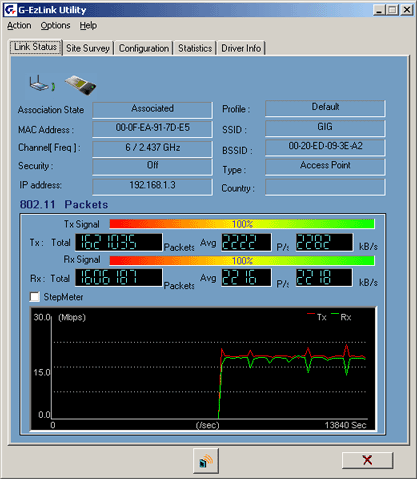
Task: Open the Help menu
Action: pos(88,26)
